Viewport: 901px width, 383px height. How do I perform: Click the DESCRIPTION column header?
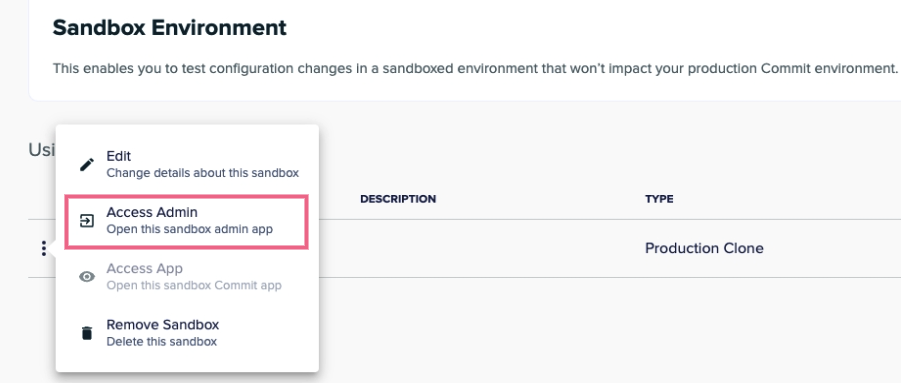pos(398,199)
